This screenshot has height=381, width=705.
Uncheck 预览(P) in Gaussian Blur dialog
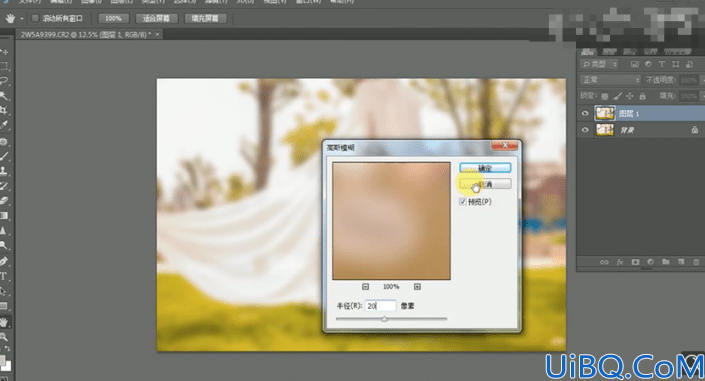pyautogui.click(x=463, y=202)
